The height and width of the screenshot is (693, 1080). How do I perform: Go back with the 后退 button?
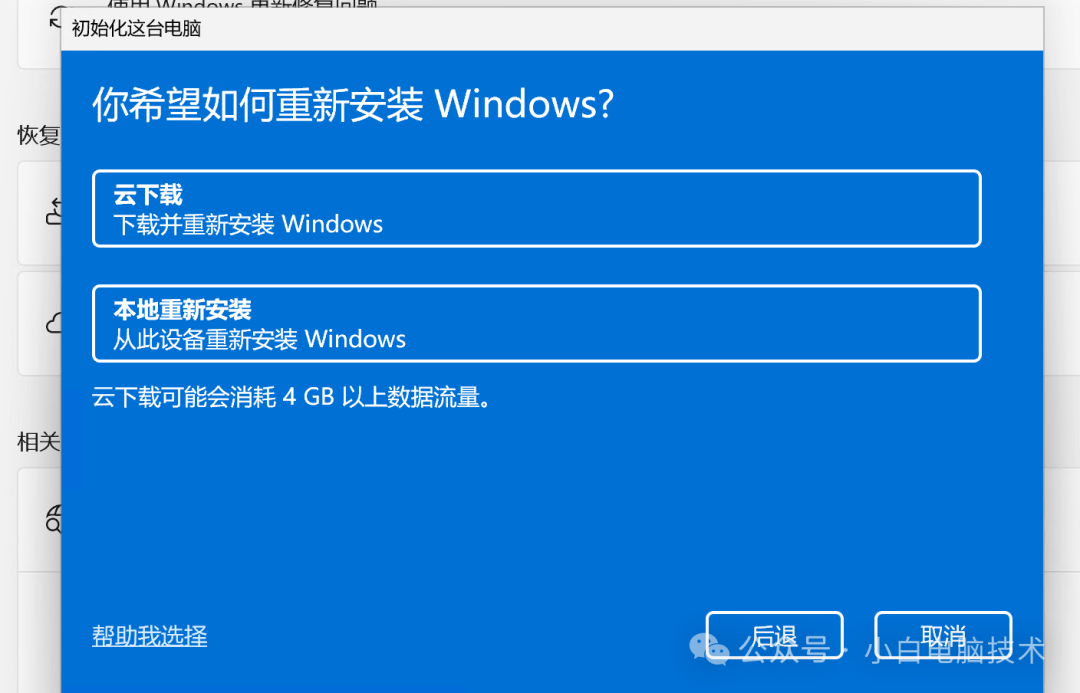774,634
